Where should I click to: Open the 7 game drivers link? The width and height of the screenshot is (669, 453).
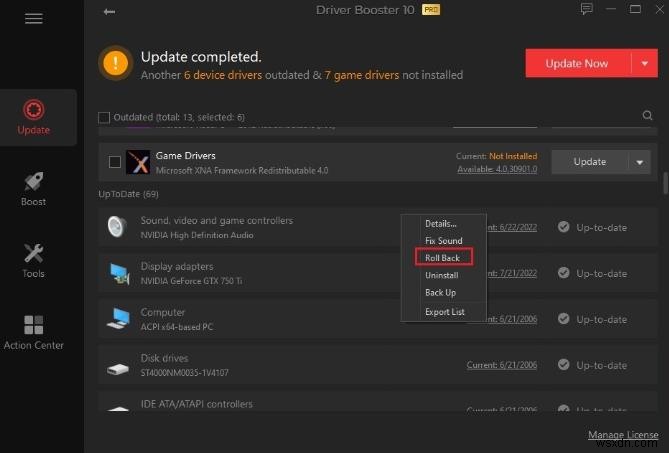tap(361, 75)
